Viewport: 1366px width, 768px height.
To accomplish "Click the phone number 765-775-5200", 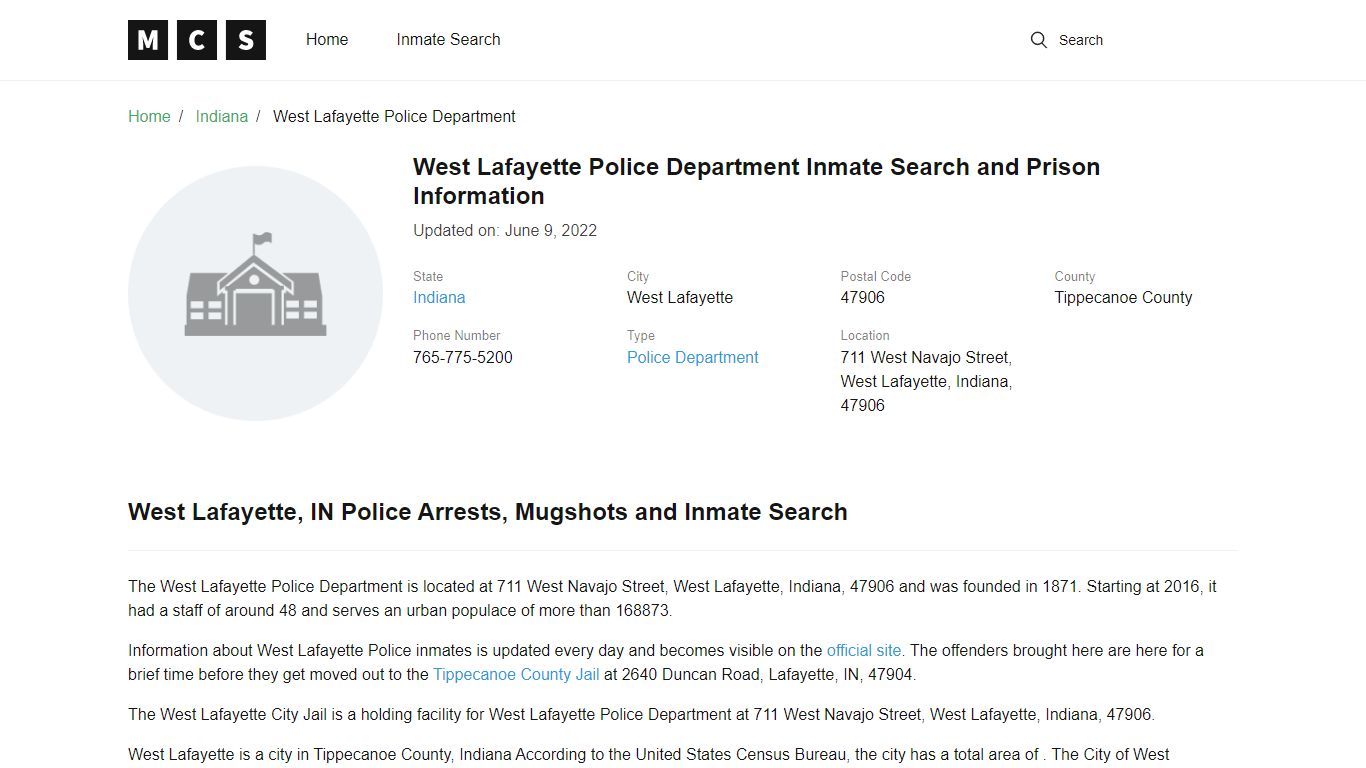I will (x=463, y=357).
